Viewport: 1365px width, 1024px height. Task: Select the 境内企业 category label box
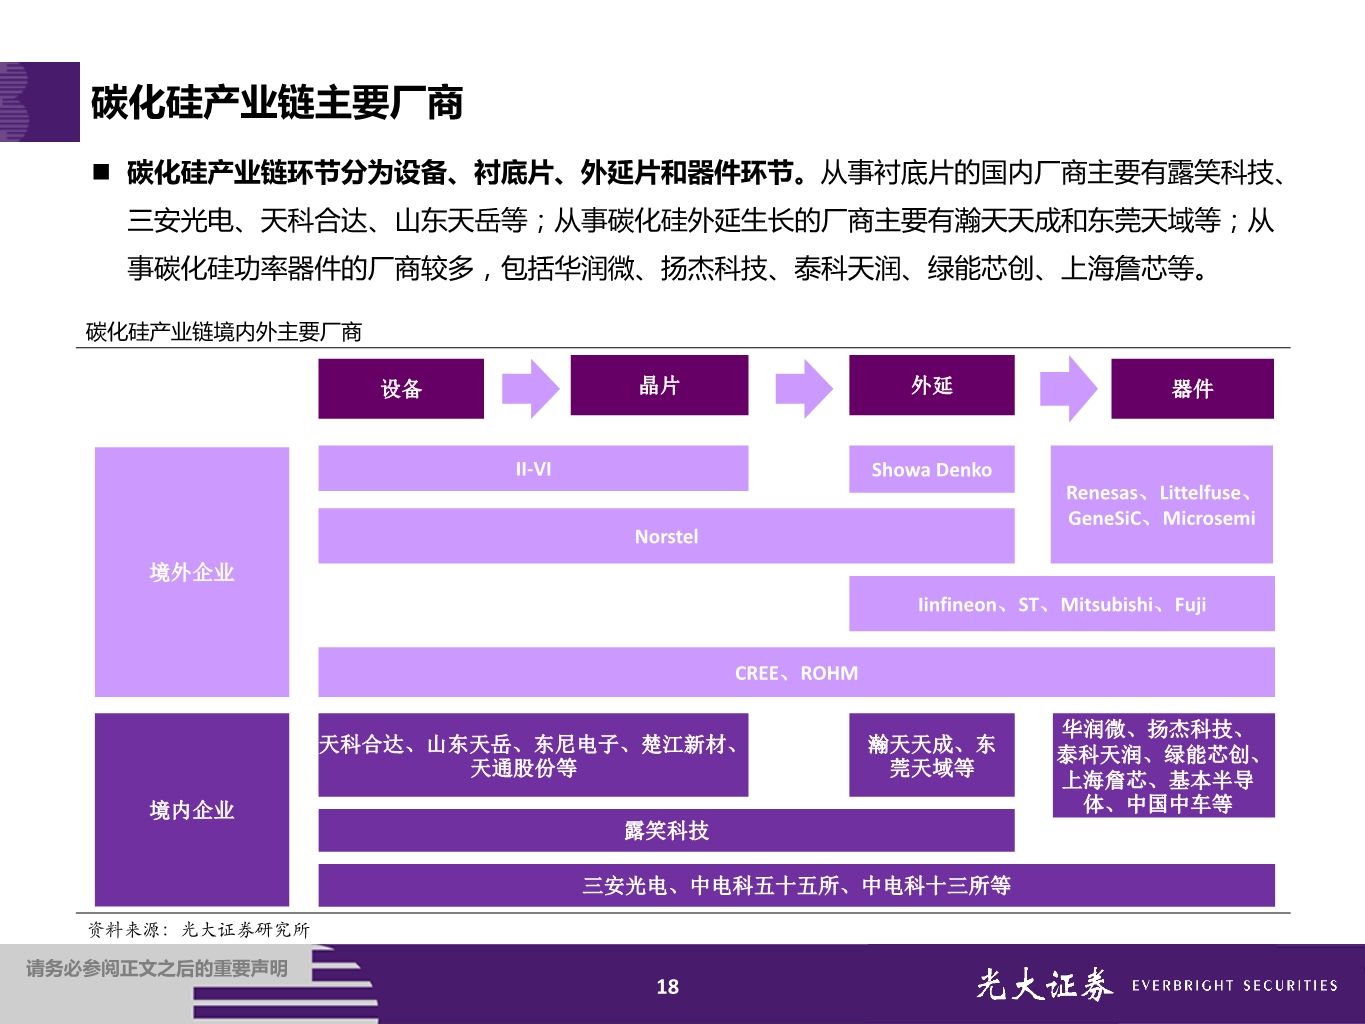click(x=192, y=811)
